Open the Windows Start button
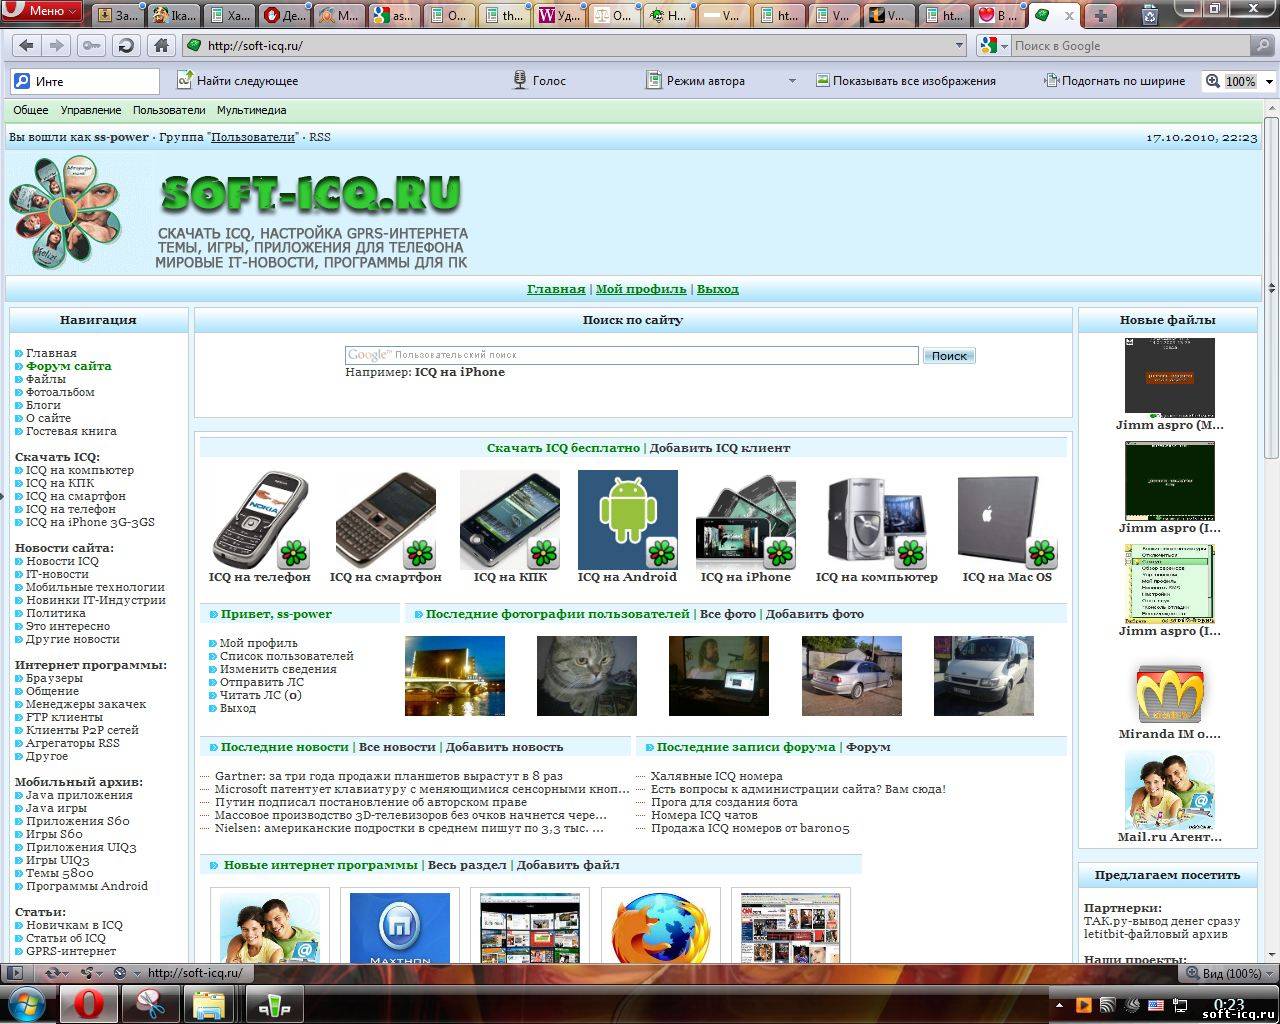This screenshot has height=1024, width=1280. click(x=27, y=1003)
